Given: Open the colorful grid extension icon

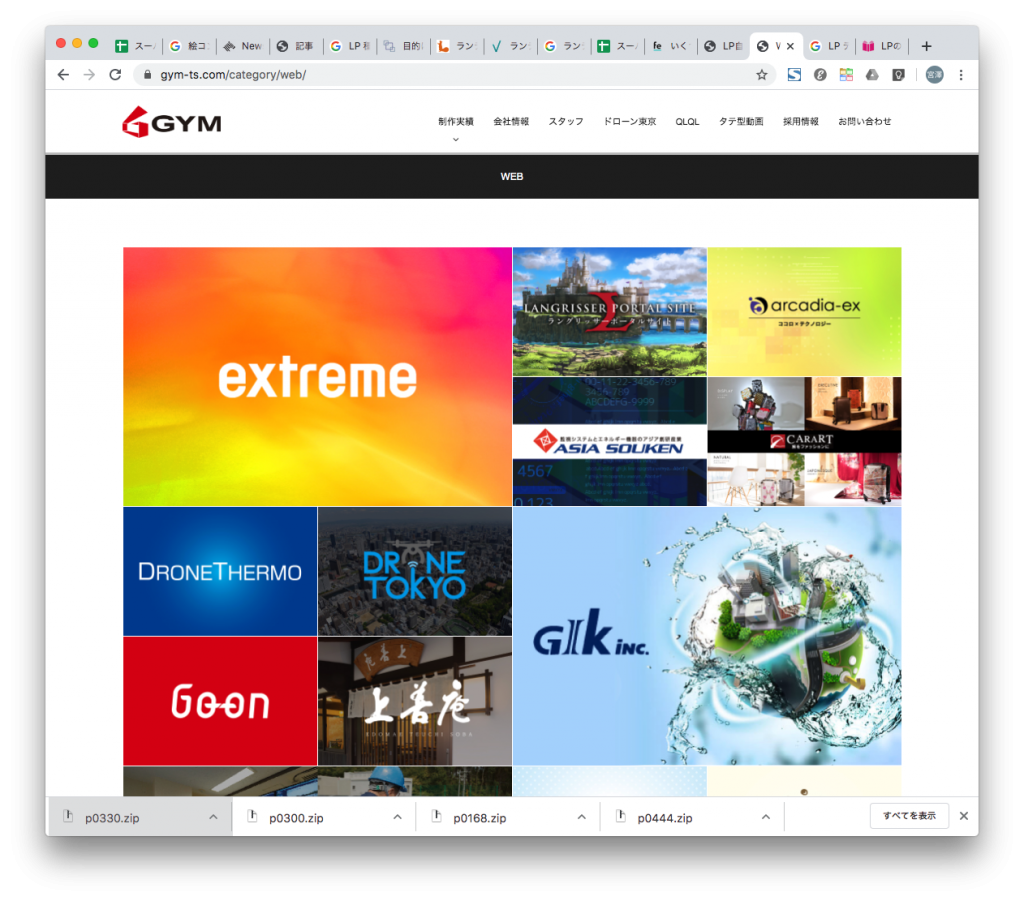Looking at the screenshot, I should (846, 75).
